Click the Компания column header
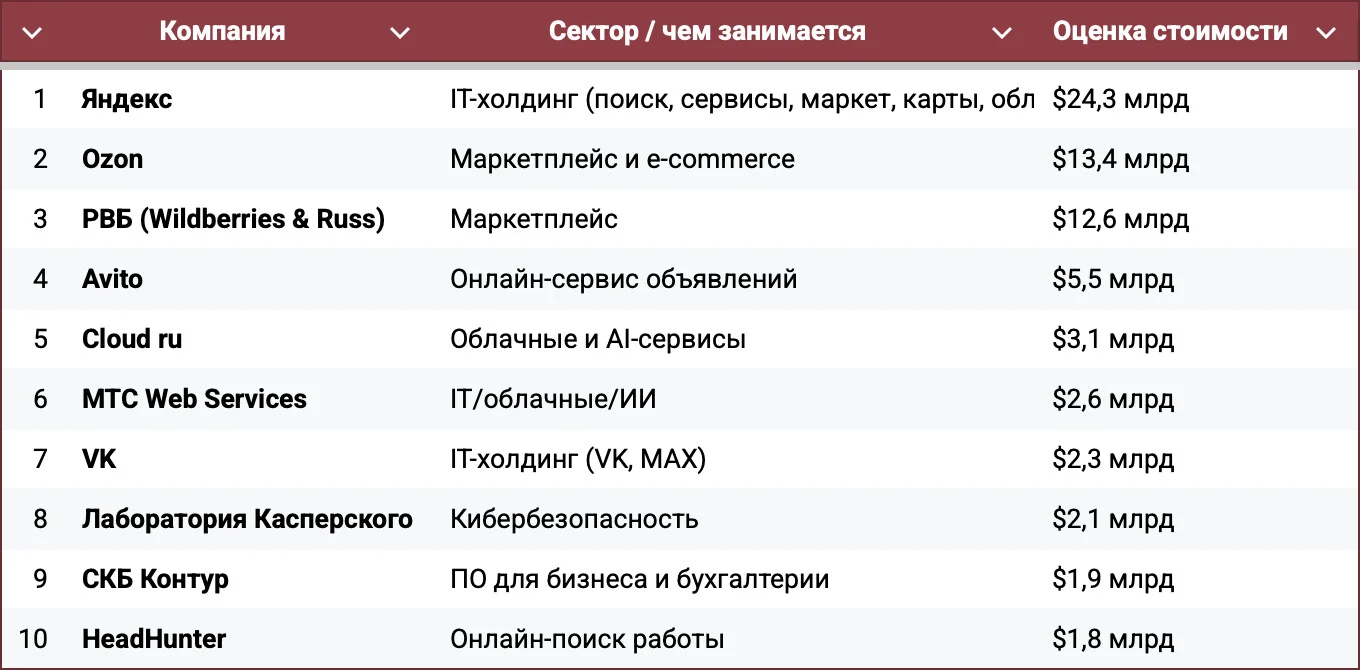Image resolution: width=1360 pixels, height=670 pixels. [222, 31]
